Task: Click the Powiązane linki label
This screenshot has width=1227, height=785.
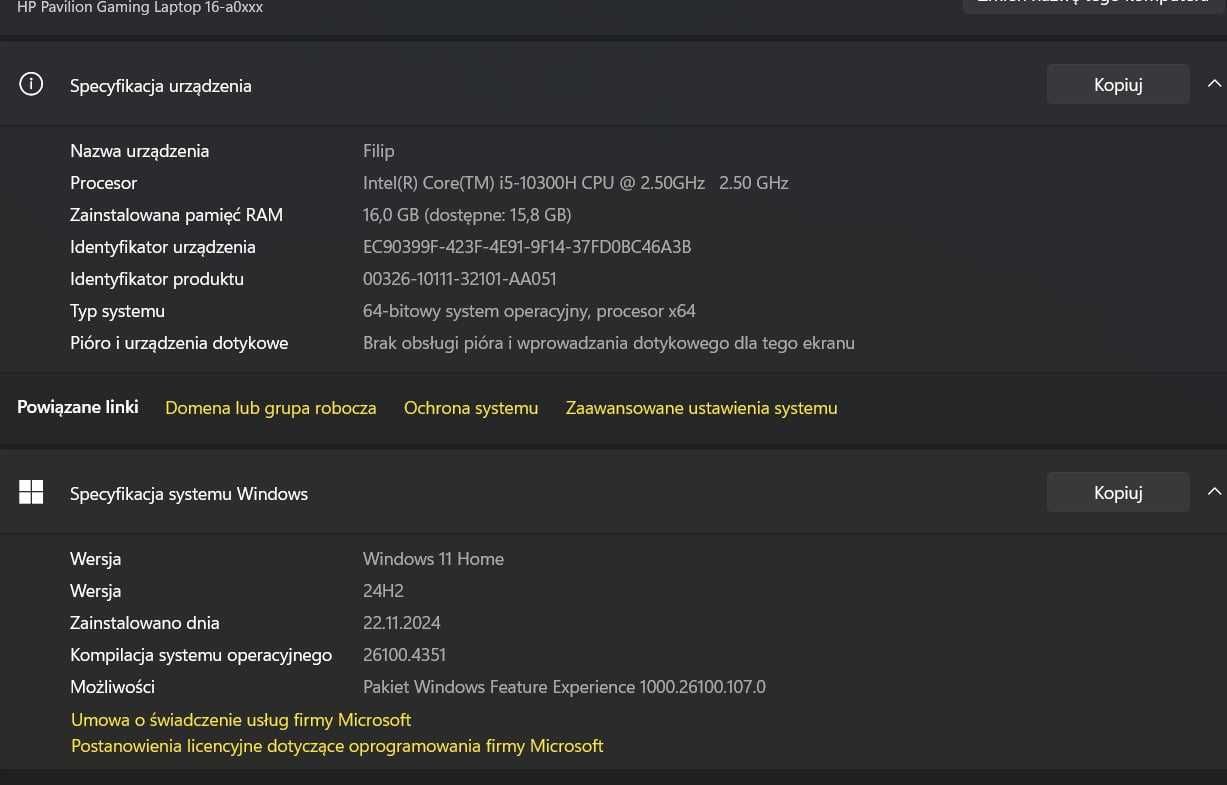Action: 78,407
